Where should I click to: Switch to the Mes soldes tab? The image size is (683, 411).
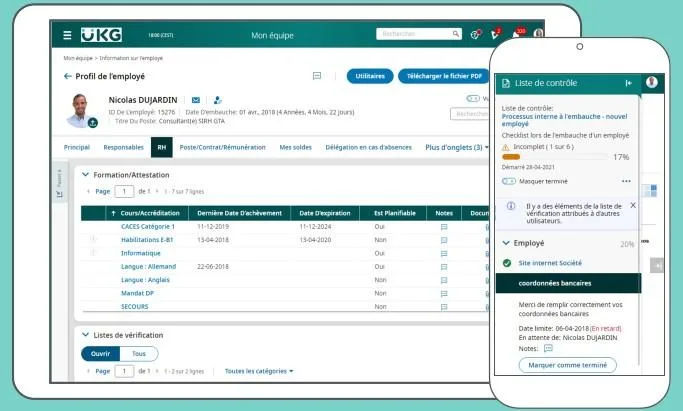pos(295,148)
